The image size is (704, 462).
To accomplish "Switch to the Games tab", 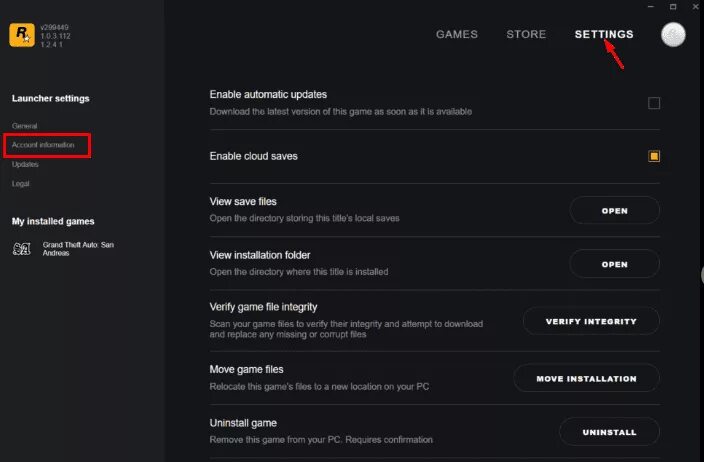I will point(457,34).
